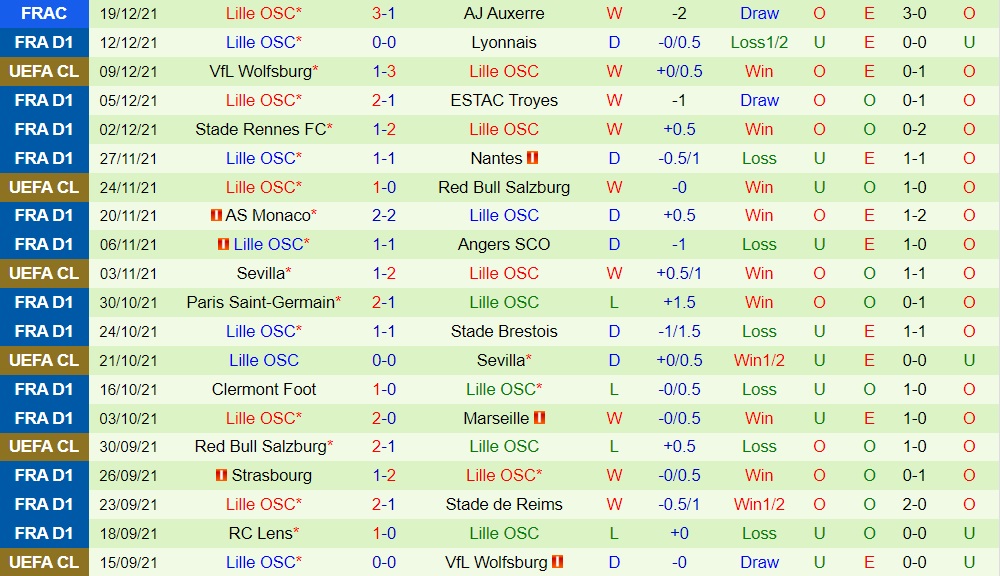Open the 2-1 score of PSG match
This screenshot has height=576, width=1000.
(x=384, y=302)
